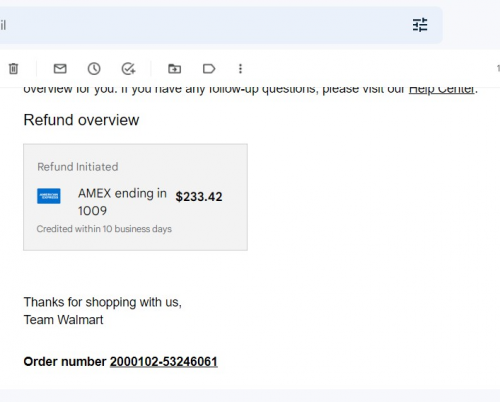Click the Team Walmart signature
Image resolution: width=500 pixels, height=402 pixels.
[x=63, y=320]
